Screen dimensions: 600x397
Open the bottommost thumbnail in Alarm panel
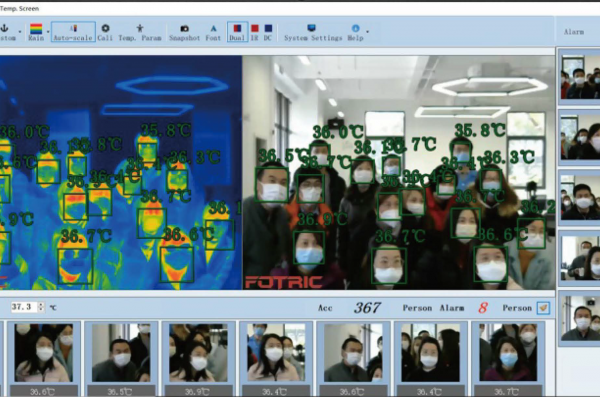[580, 318]
